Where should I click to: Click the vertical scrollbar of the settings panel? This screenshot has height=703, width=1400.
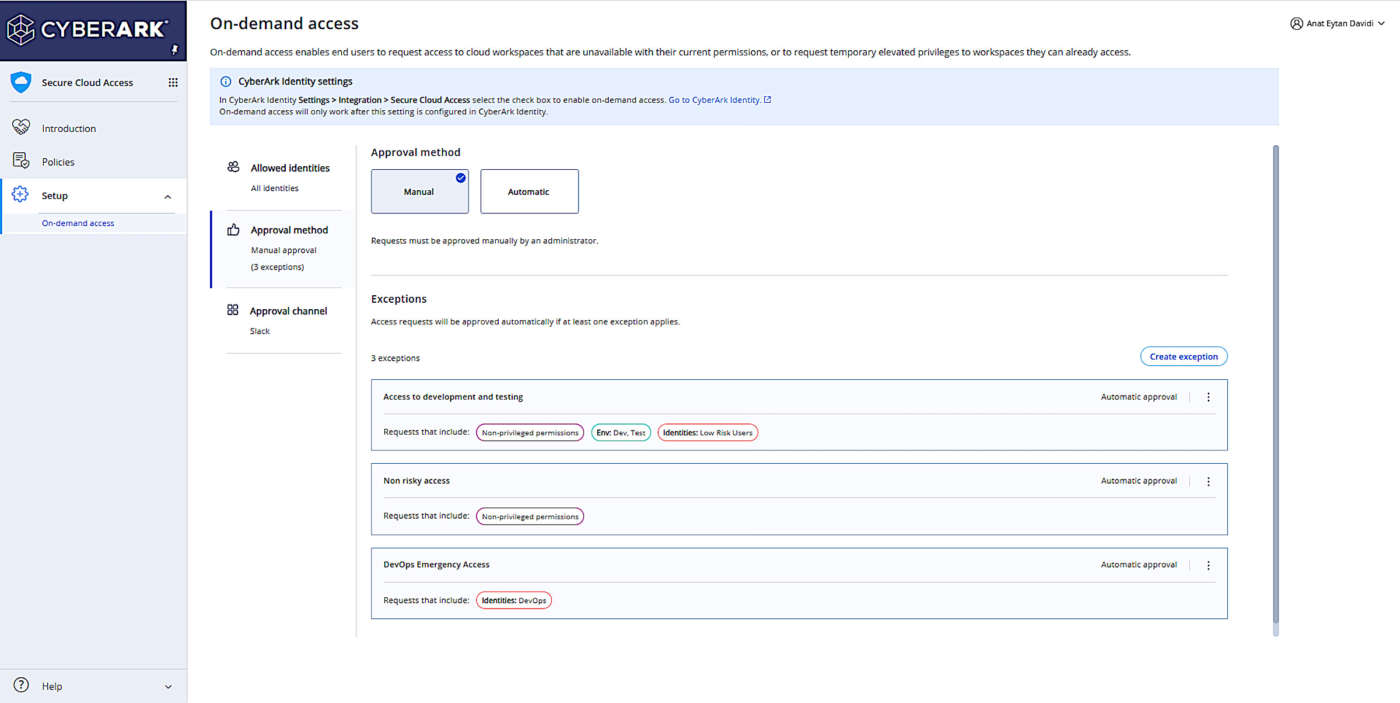(1275, 380)
